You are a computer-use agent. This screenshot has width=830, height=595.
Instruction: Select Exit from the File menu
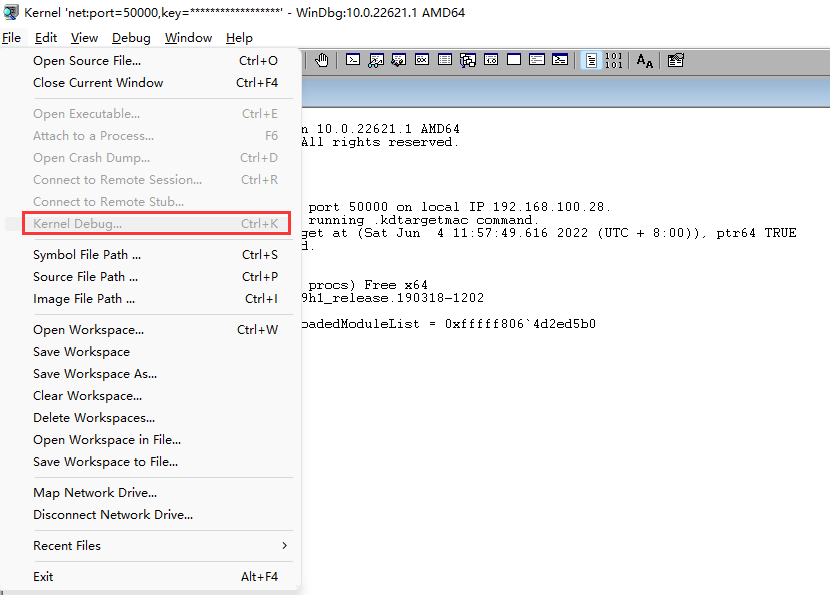pyautogui.click(x=151, y=576)
